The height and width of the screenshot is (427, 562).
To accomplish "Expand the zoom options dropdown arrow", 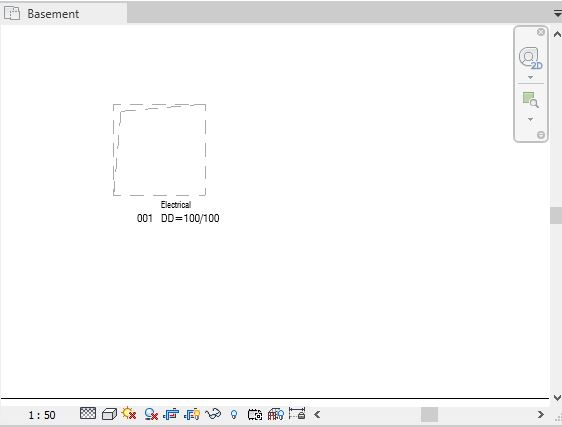I will click(x=530, y=119).
